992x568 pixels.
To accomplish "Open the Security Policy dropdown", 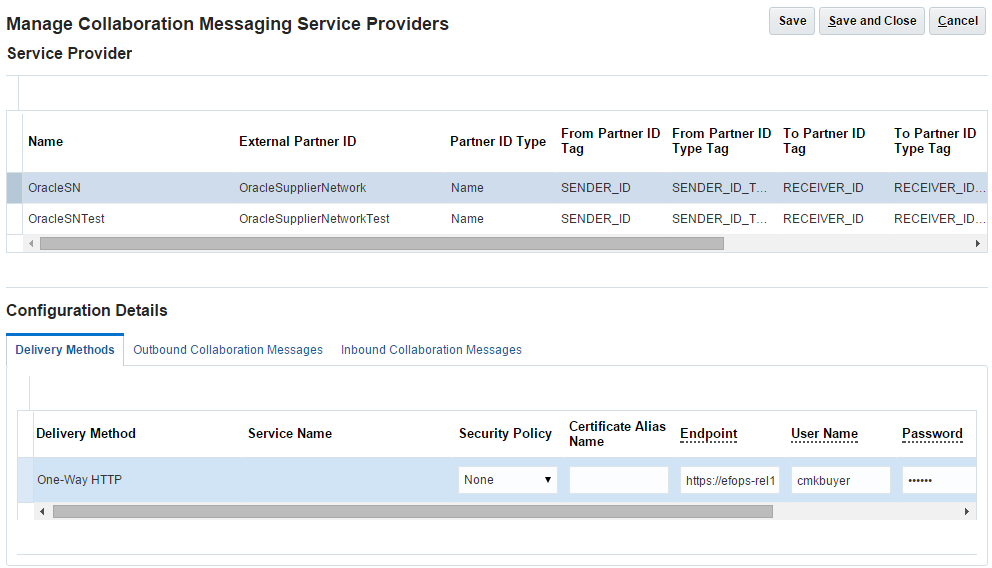I will (508, 480).
